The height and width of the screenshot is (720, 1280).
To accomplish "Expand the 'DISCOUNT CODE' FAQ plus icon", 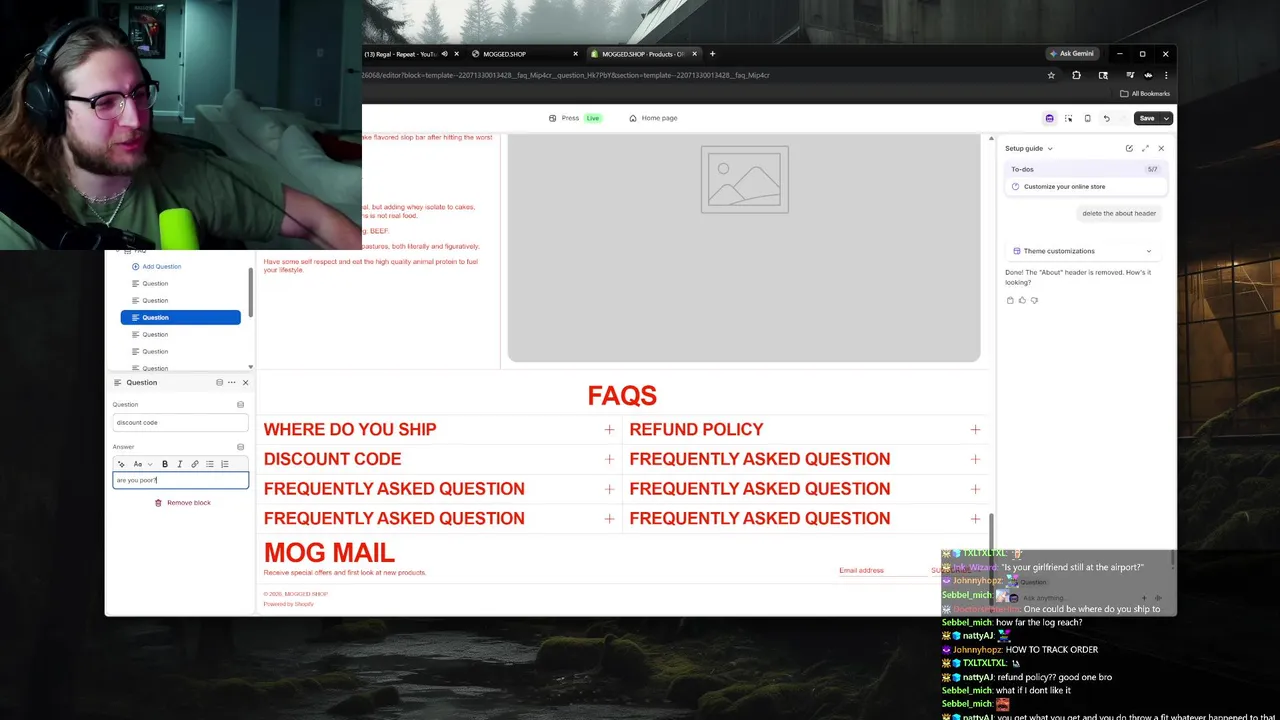I will tap(609, 459).
